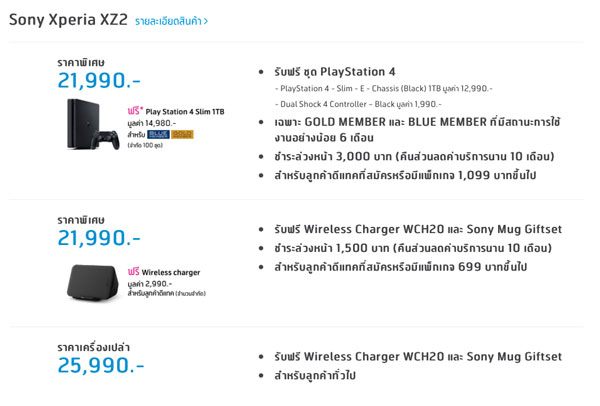Click the 699 บาท package condition text
The height and width of the screenshot is (406, 600).
pyautogui.click(x=401, y=267)
